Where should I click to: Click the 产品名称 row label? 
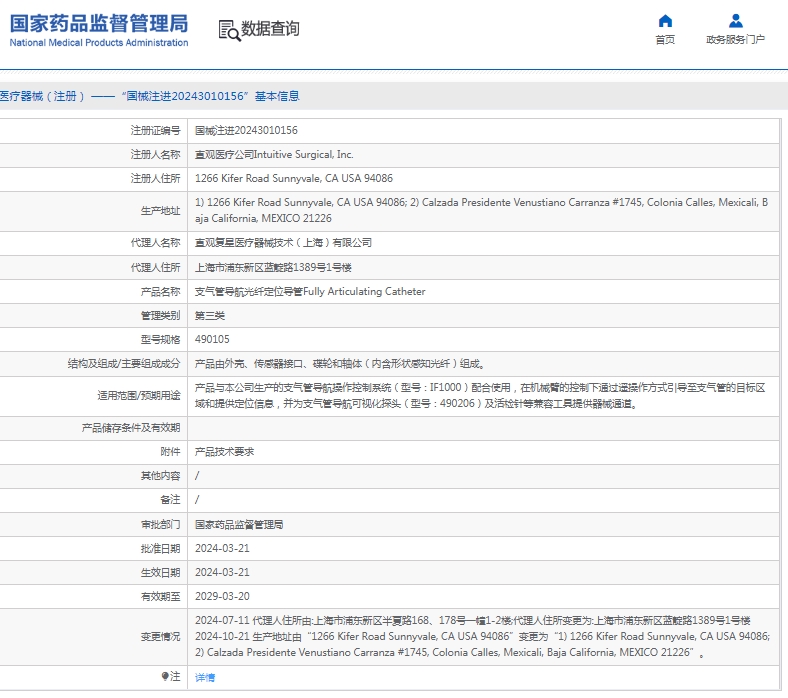[160, 291]
